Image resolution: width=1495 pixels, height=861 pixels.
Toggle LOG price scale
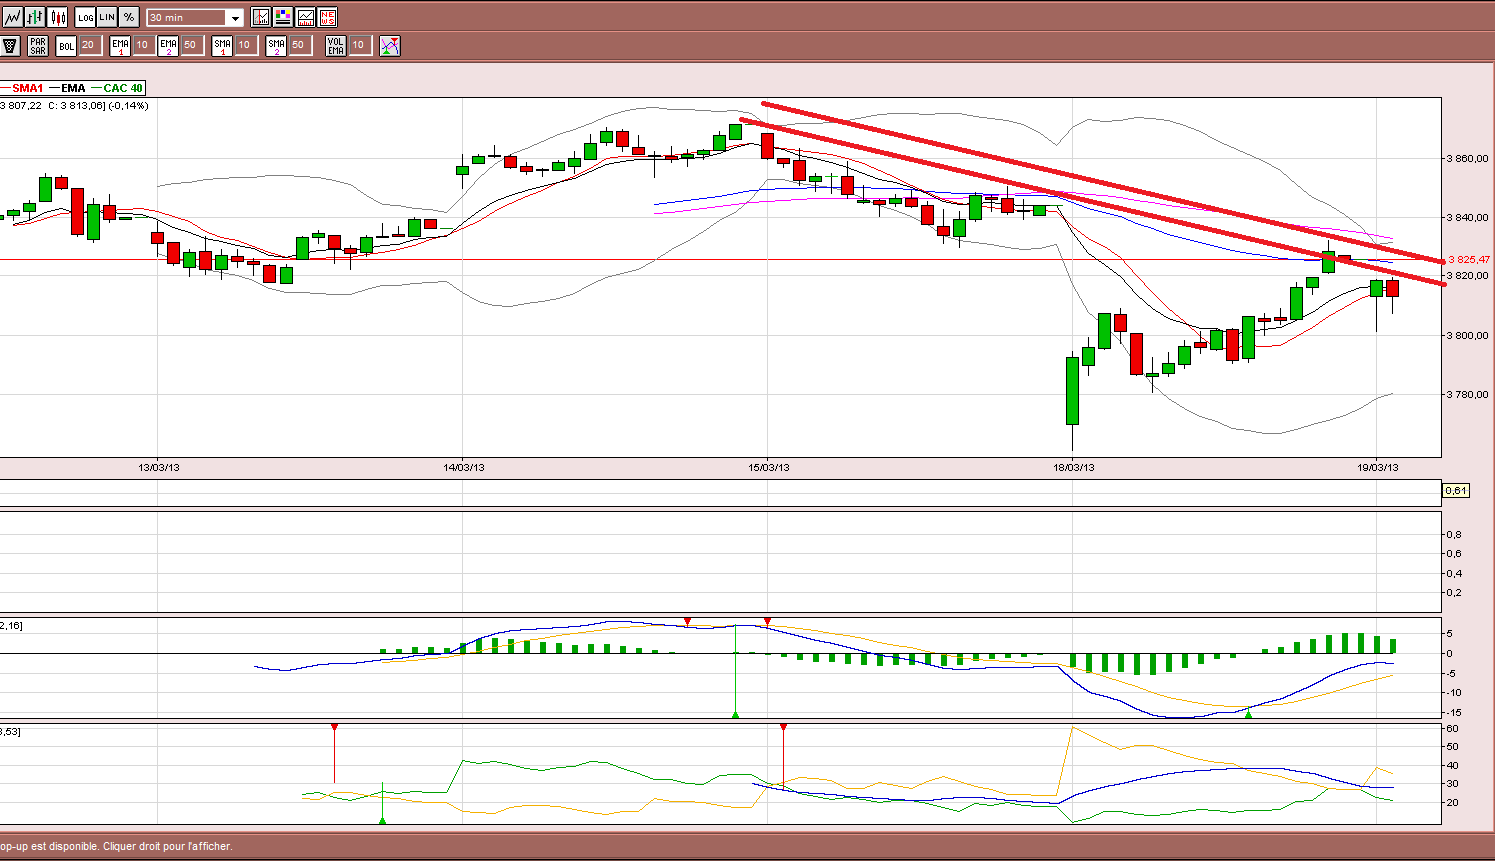click(86, 17)
